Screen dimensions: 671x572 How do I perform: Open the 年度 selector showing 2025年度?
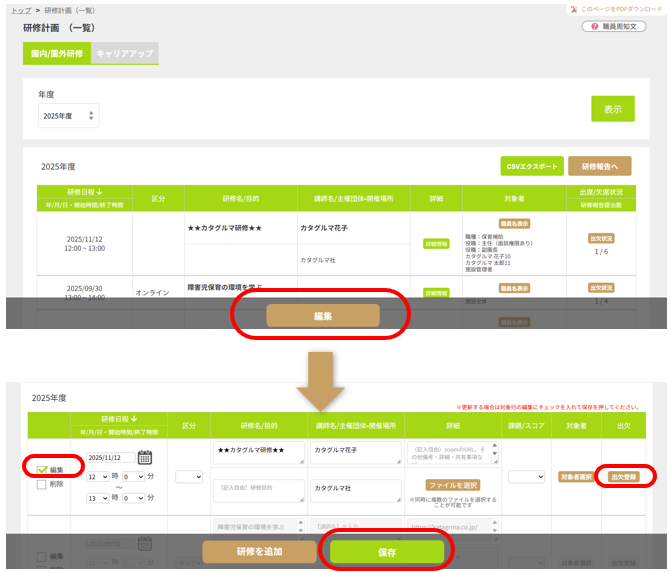coord(68,116)
